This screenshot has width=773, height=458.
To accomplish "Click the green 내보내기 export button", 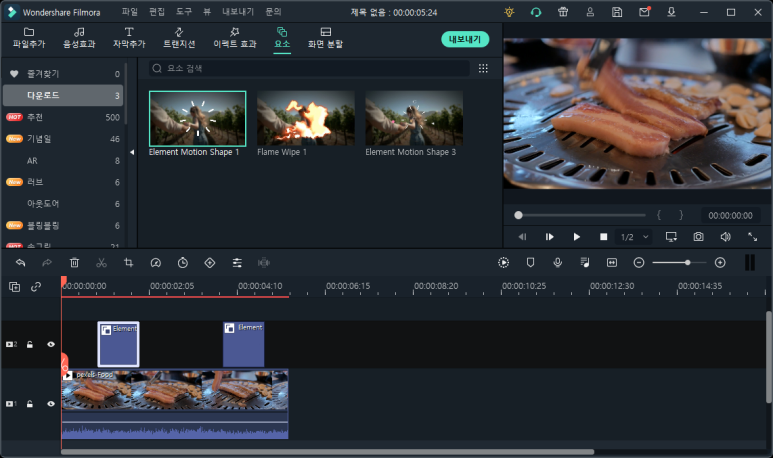I will click(x=465, y=39).
